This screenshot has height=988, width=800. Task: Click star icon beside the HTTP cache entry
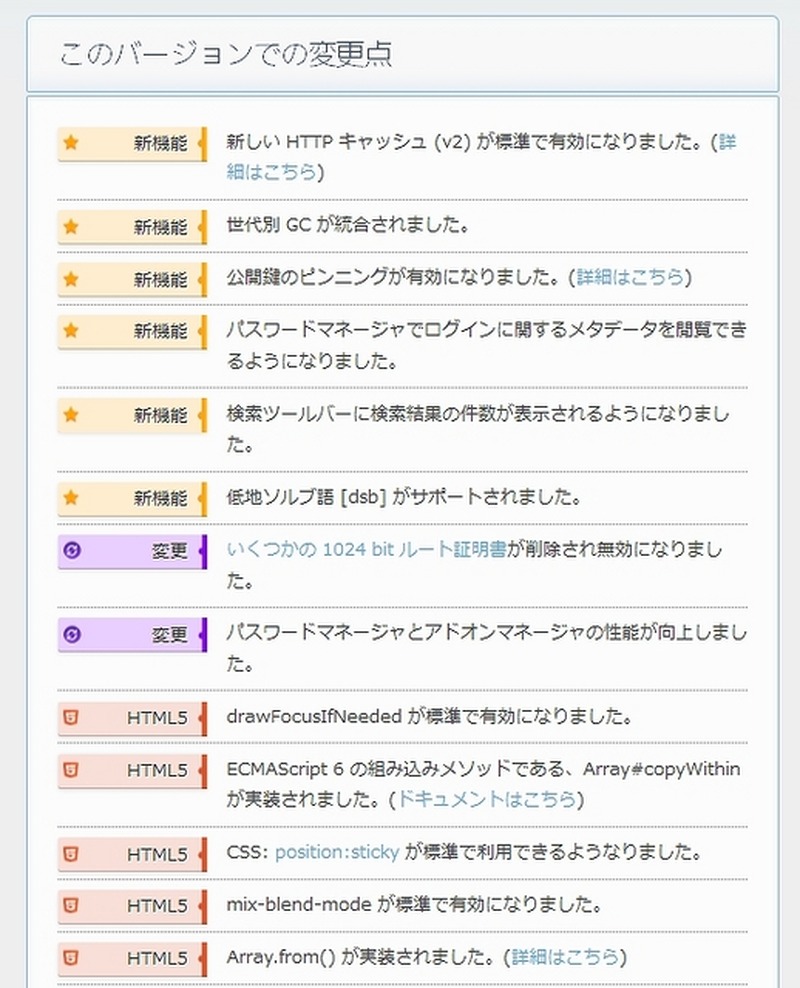(71, 143)
